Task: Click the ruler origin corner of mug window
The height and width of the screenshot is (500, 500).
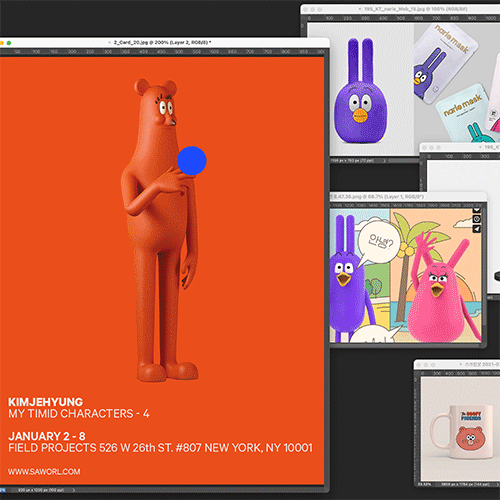Action: [x=417, y=373]
